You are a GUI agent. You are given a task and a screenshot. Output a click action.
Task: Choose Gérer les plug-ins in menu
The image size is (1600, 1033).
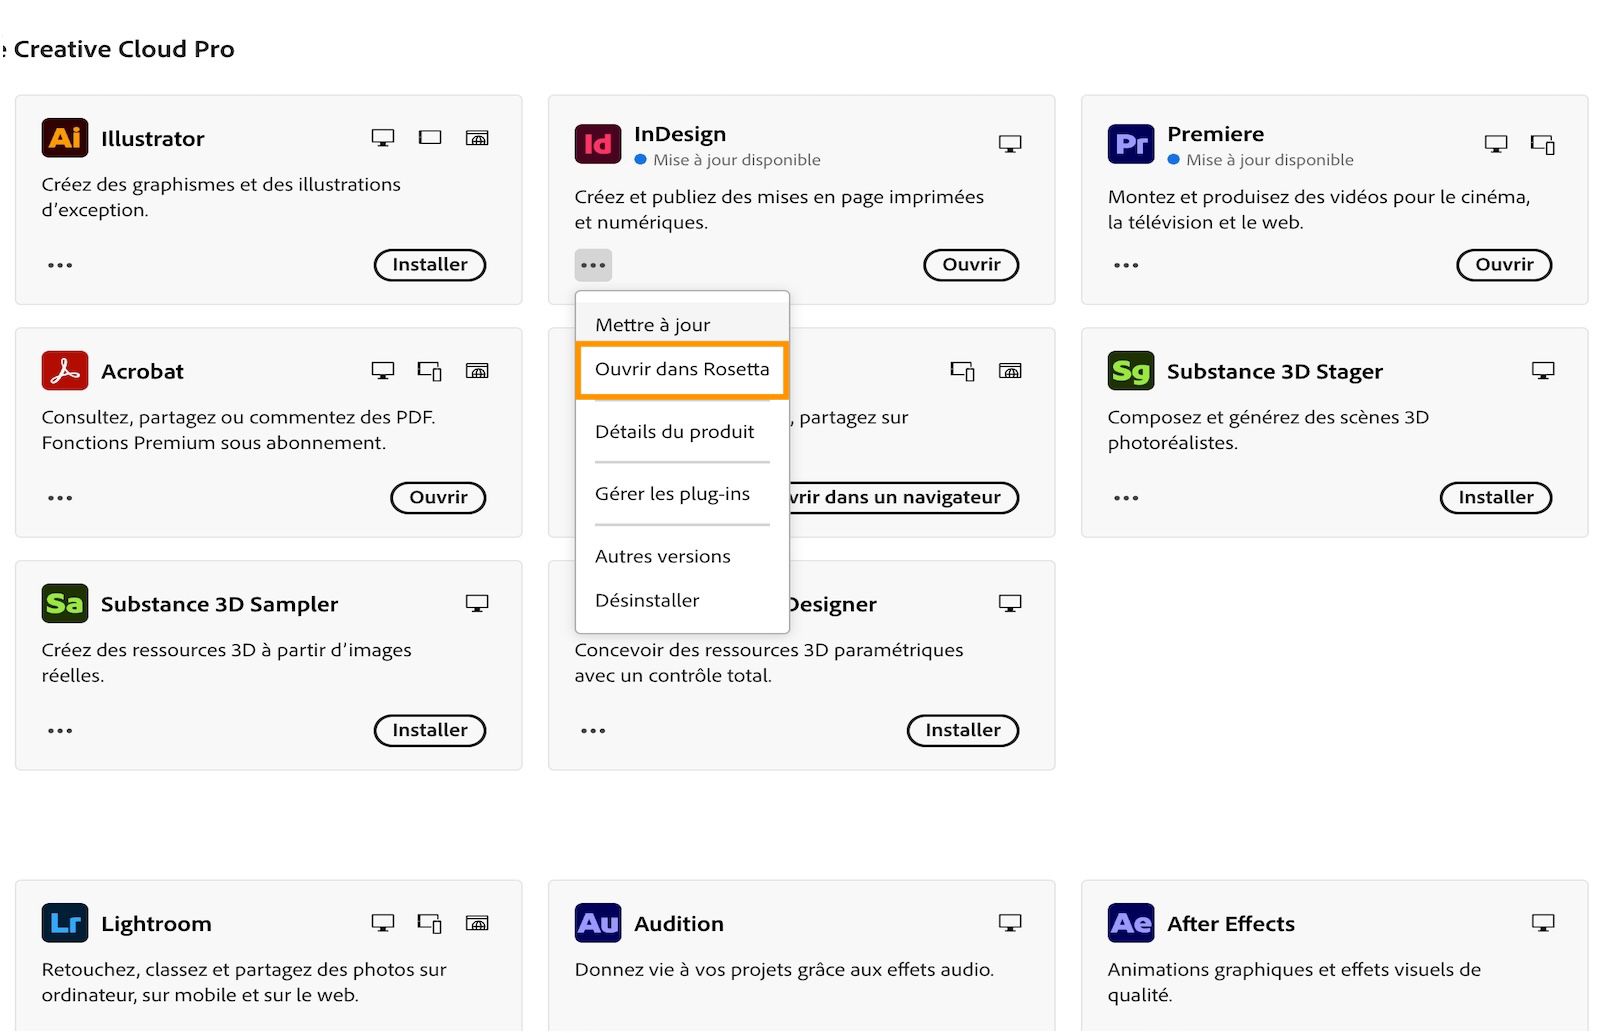pos(682,494)
